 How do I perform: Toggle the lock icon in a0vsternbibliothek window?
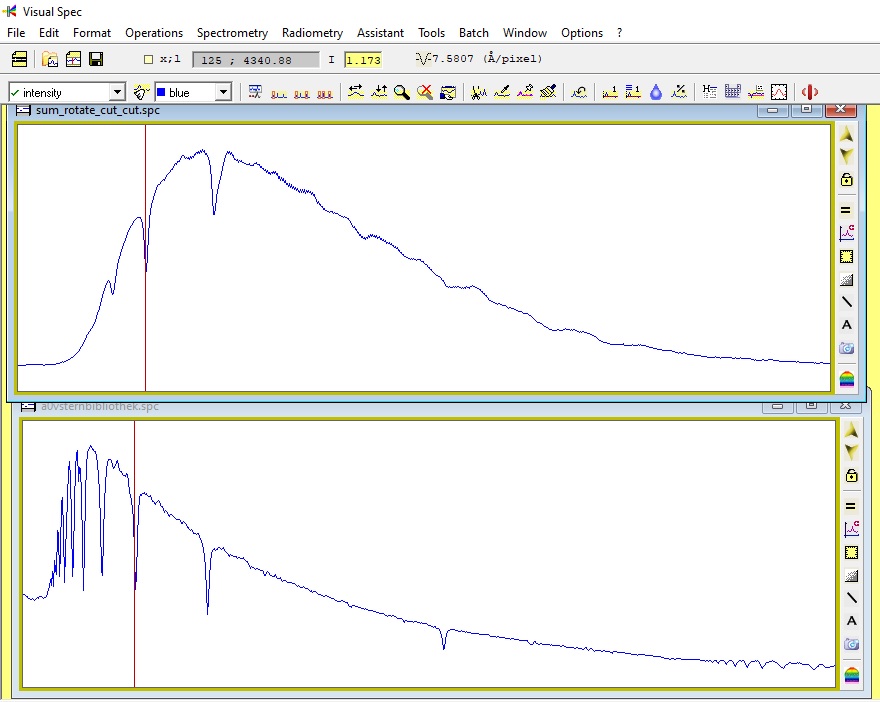tap(851, 476)
